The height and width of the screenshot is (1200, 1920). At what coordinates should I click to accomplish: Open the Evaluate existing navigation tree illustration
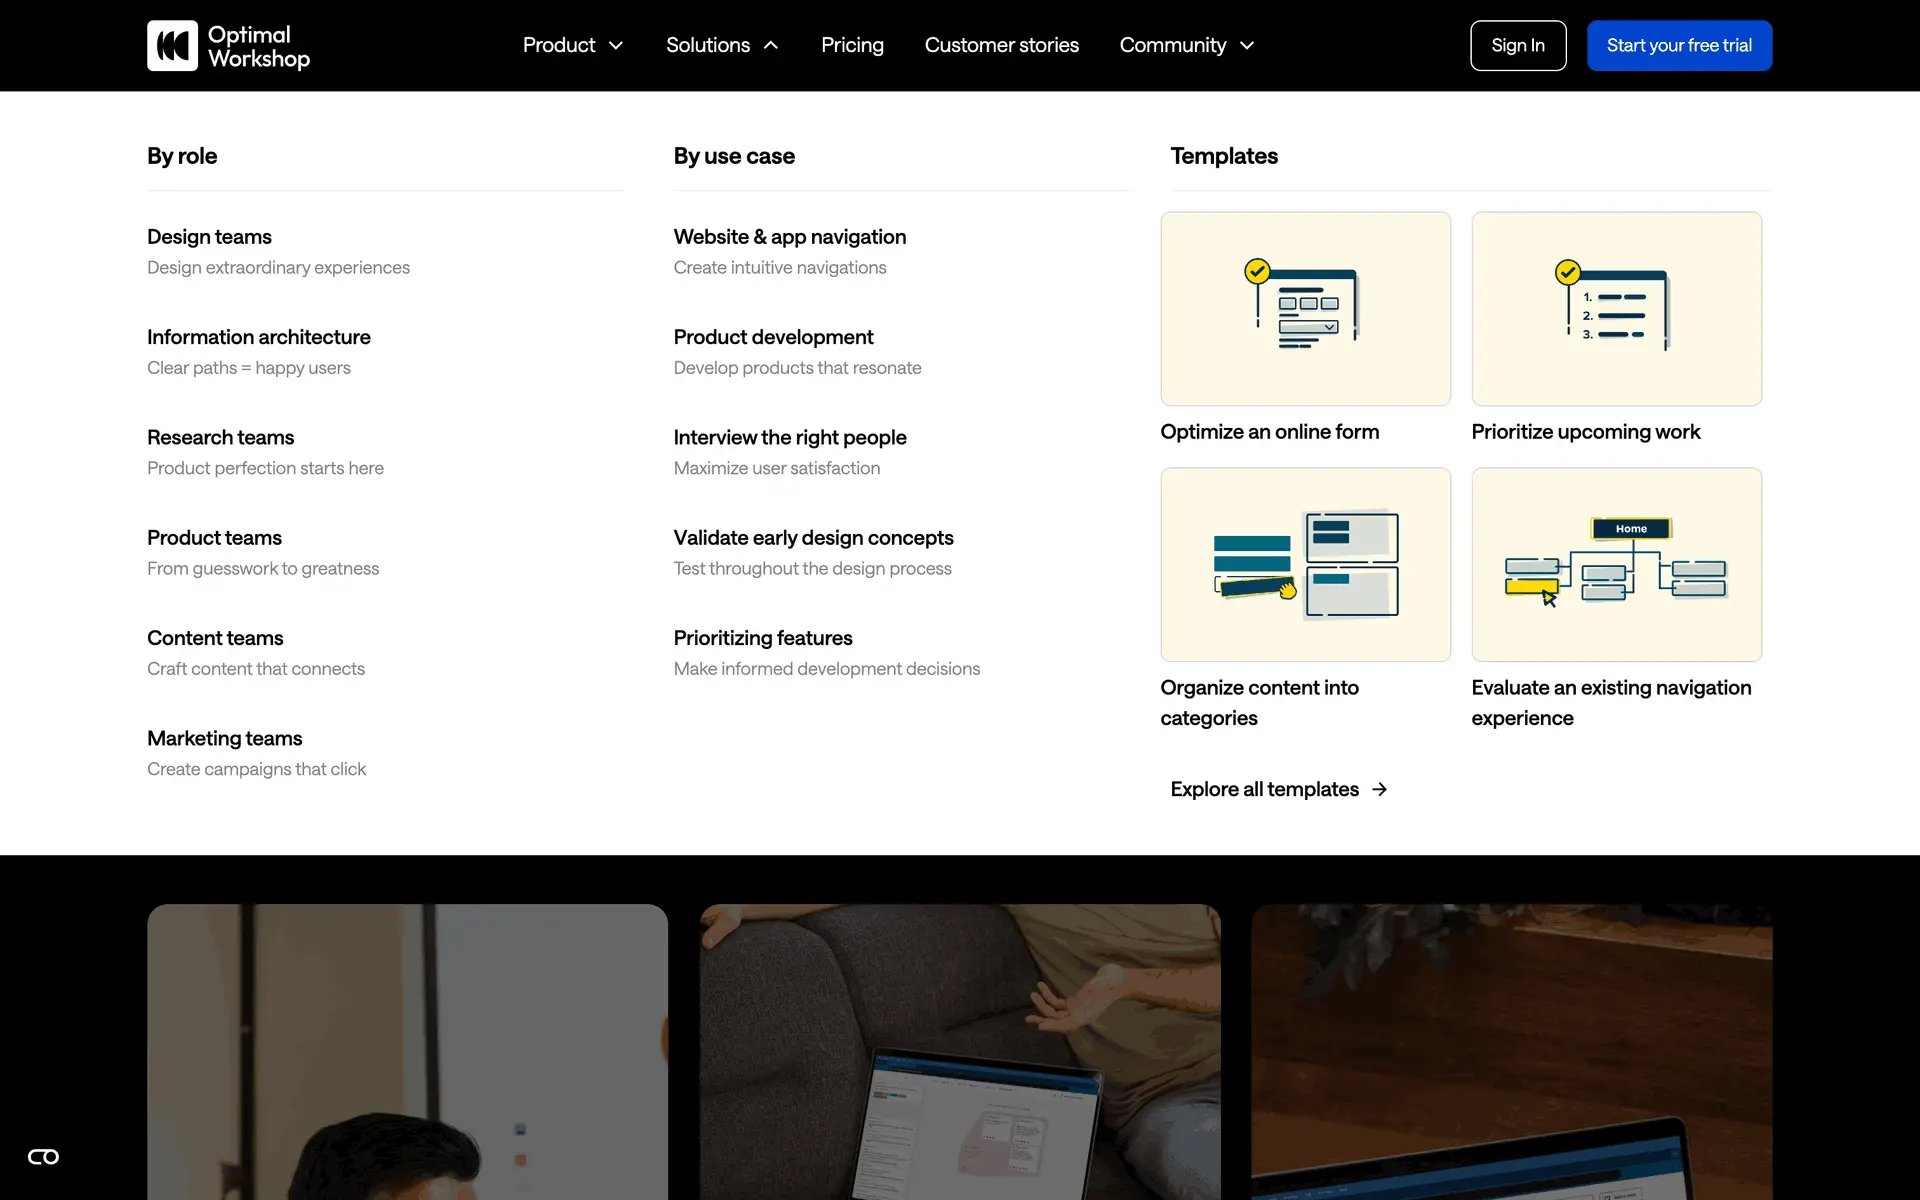[x=1616, y=564]
